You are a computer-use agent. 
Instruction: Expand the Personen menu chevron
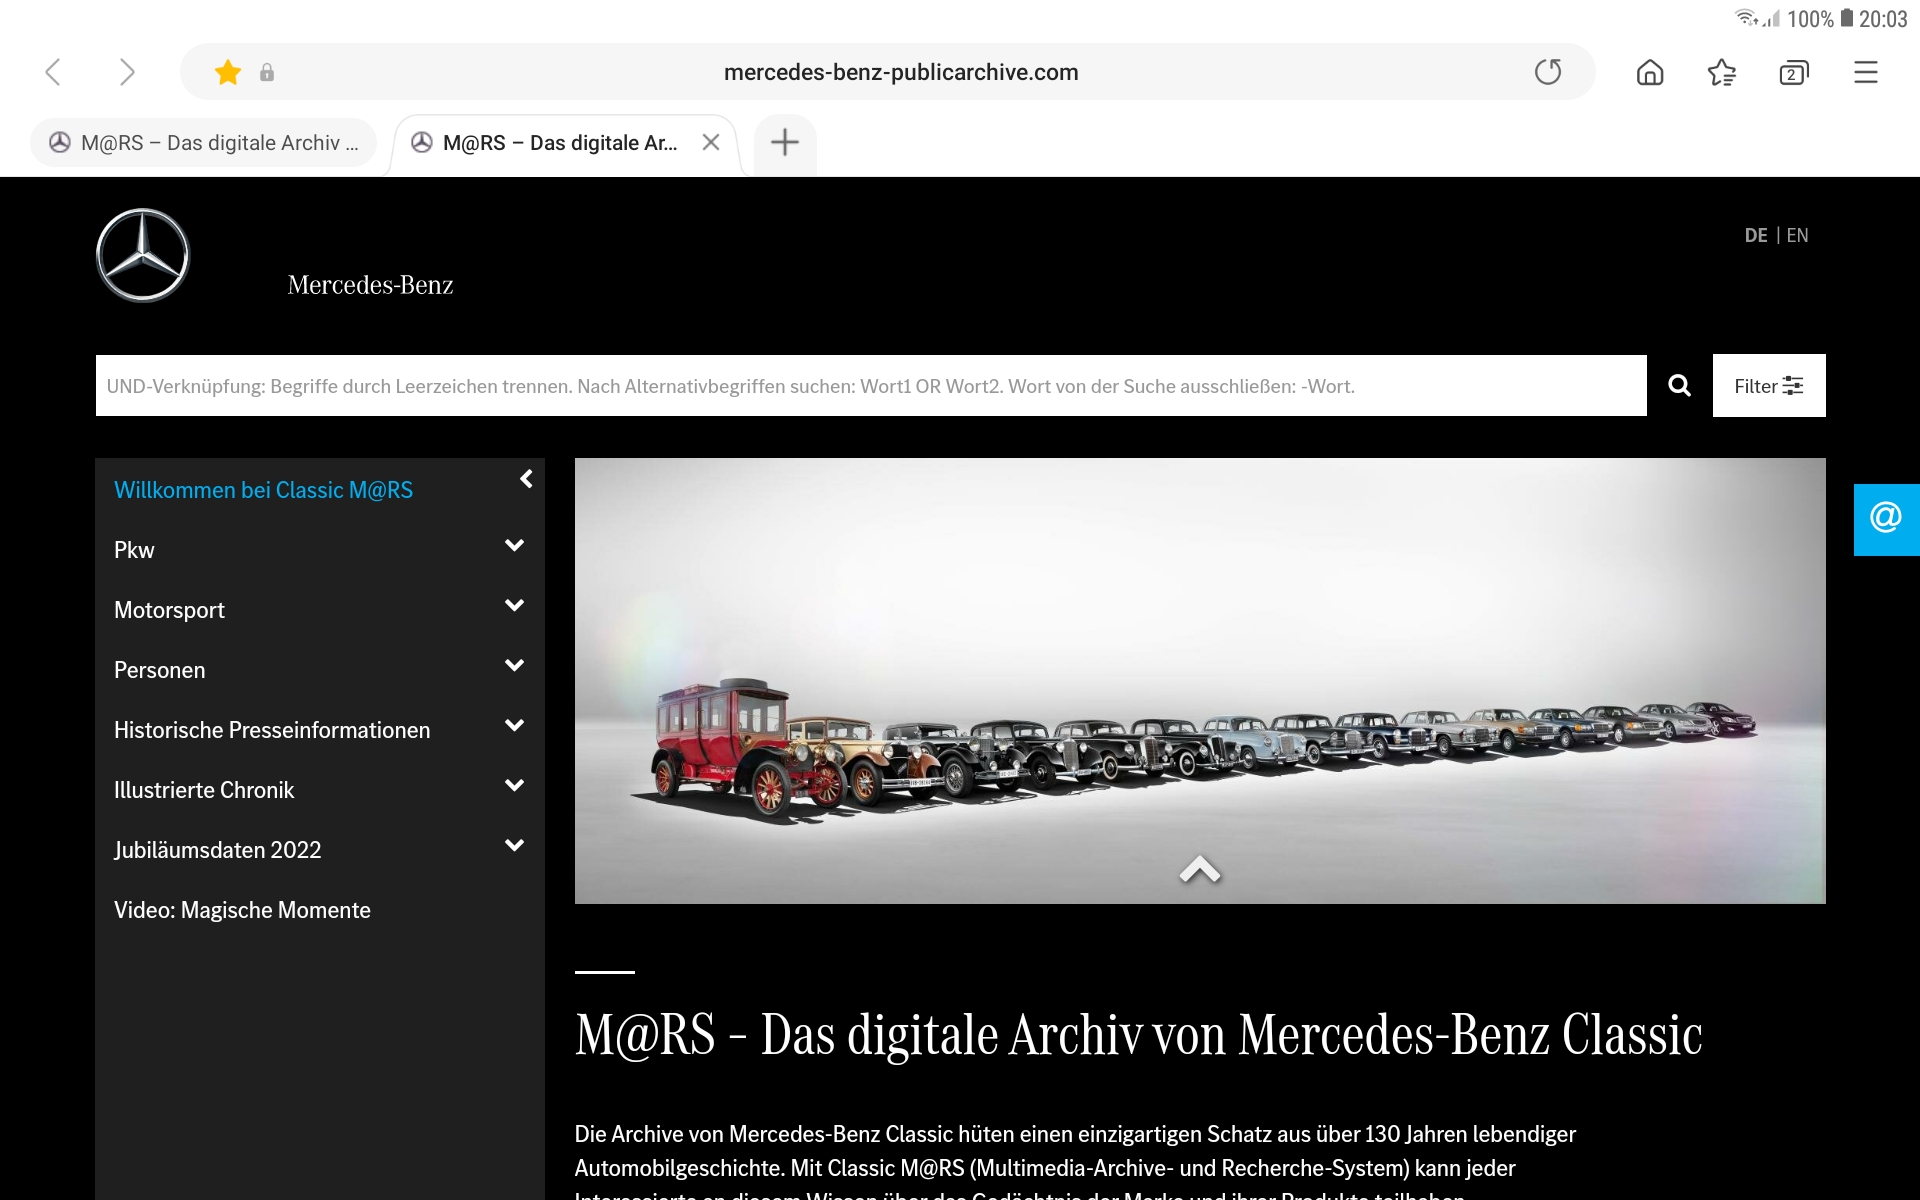[x=514, y=666]
